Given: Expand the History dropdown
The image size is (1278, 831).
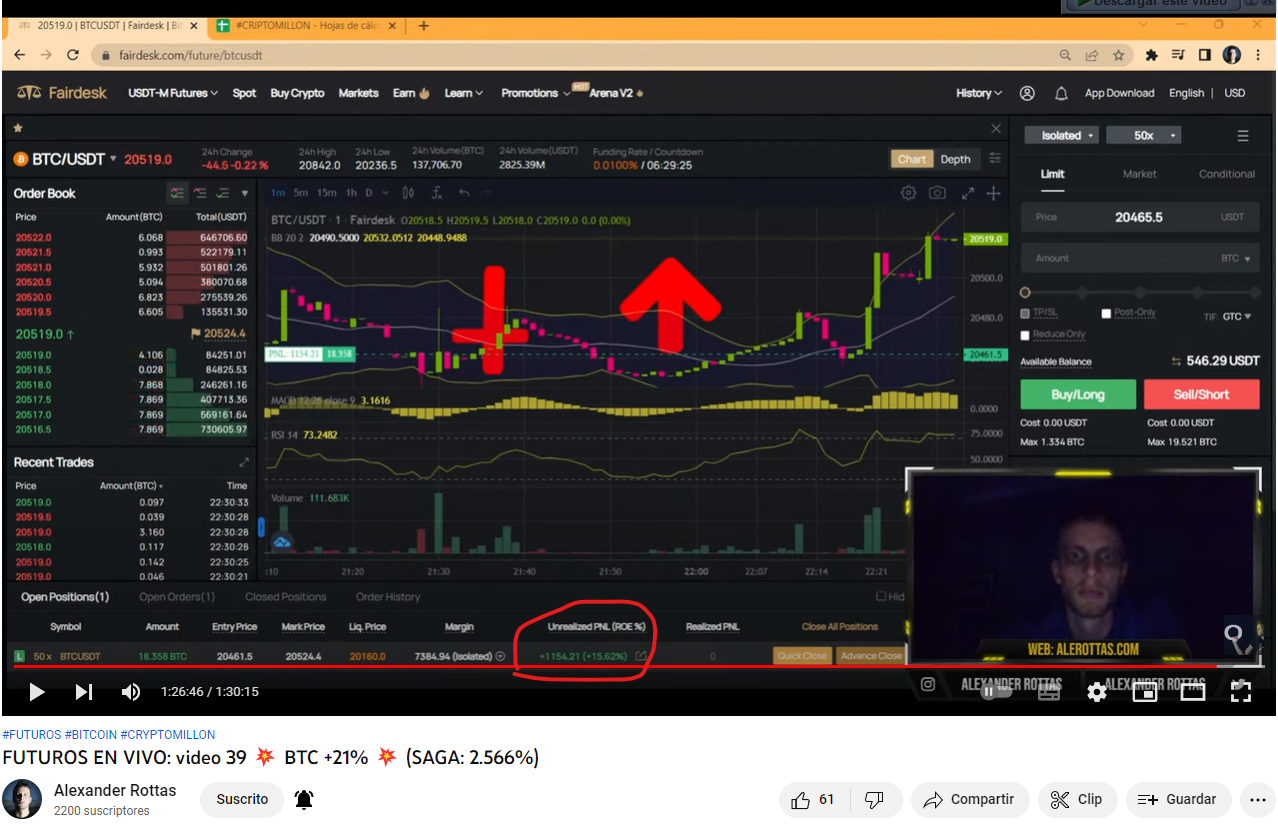Looking at the screenshot, I should coord(979,93).
